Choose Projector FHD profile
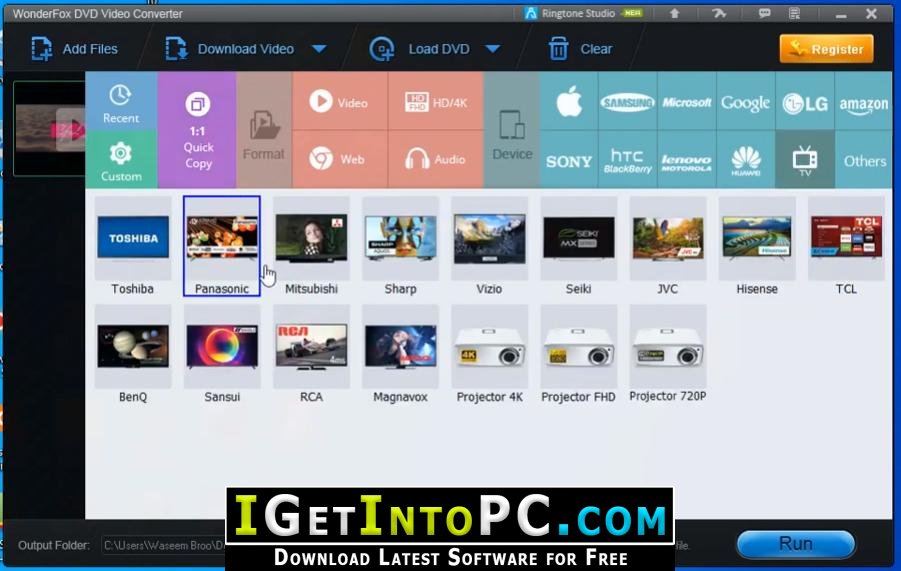The width and height of the screenshot is (901, 571). pos(579,354)
